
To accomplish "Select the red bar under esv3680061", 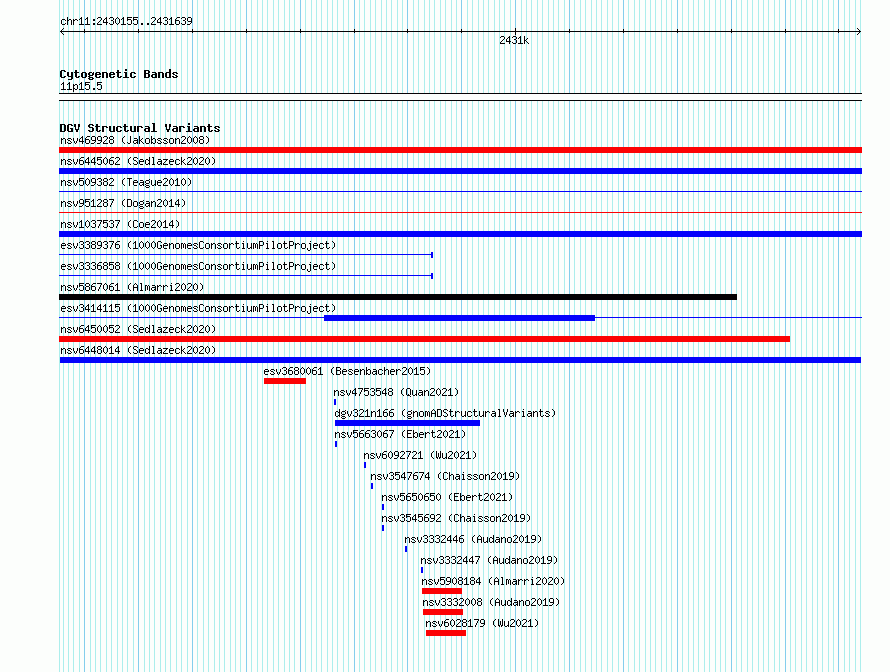I will [x=285, y=381].
